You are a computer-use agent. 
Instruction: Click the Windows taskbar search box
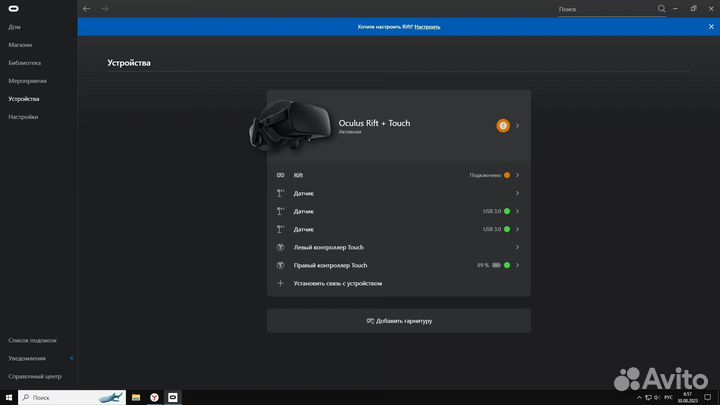tap(72, 398)
